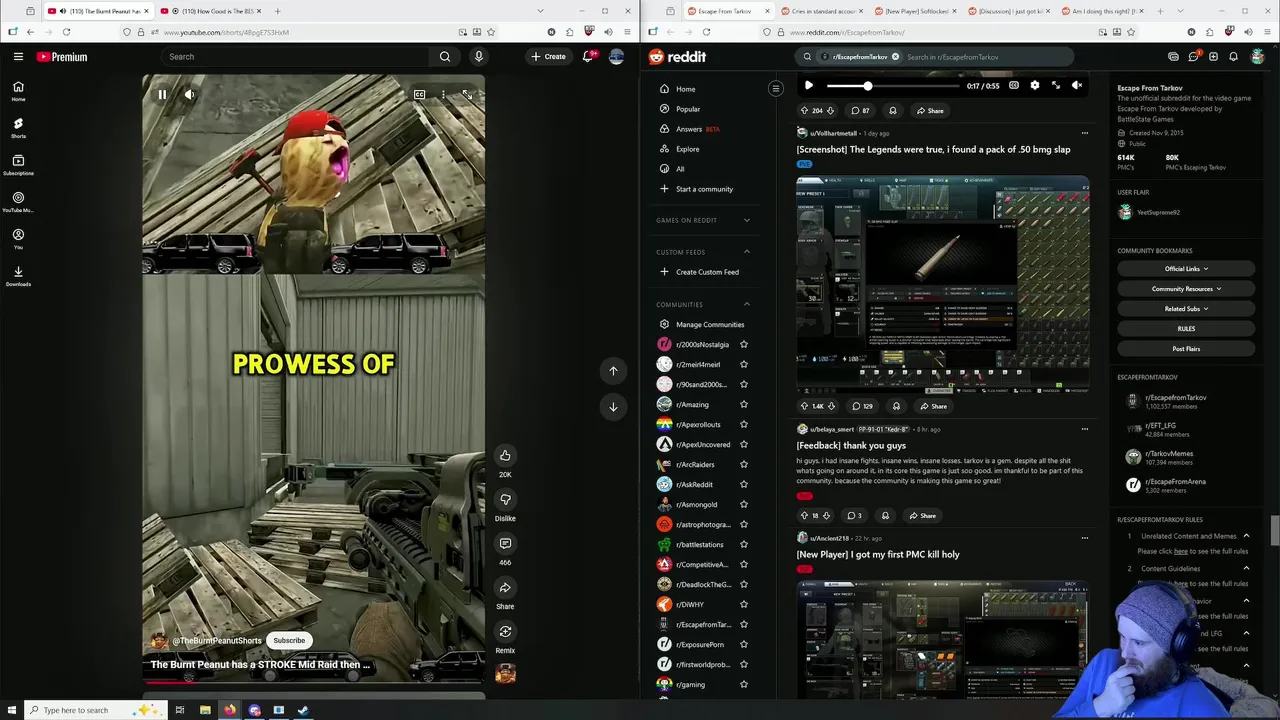1280x720 pixels.
Task: Open Reddit notifications bell
Action: (x=1233, y=57)
